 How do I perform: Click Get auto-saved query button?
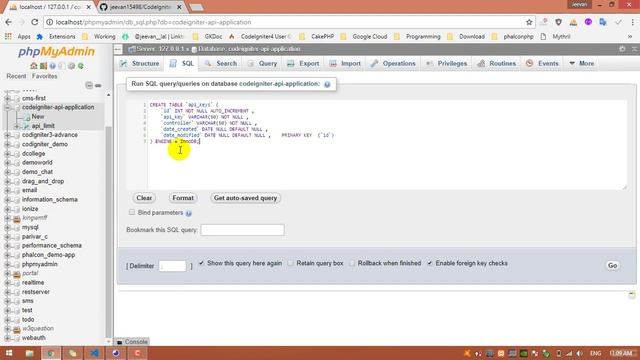(x=245, y=198)
